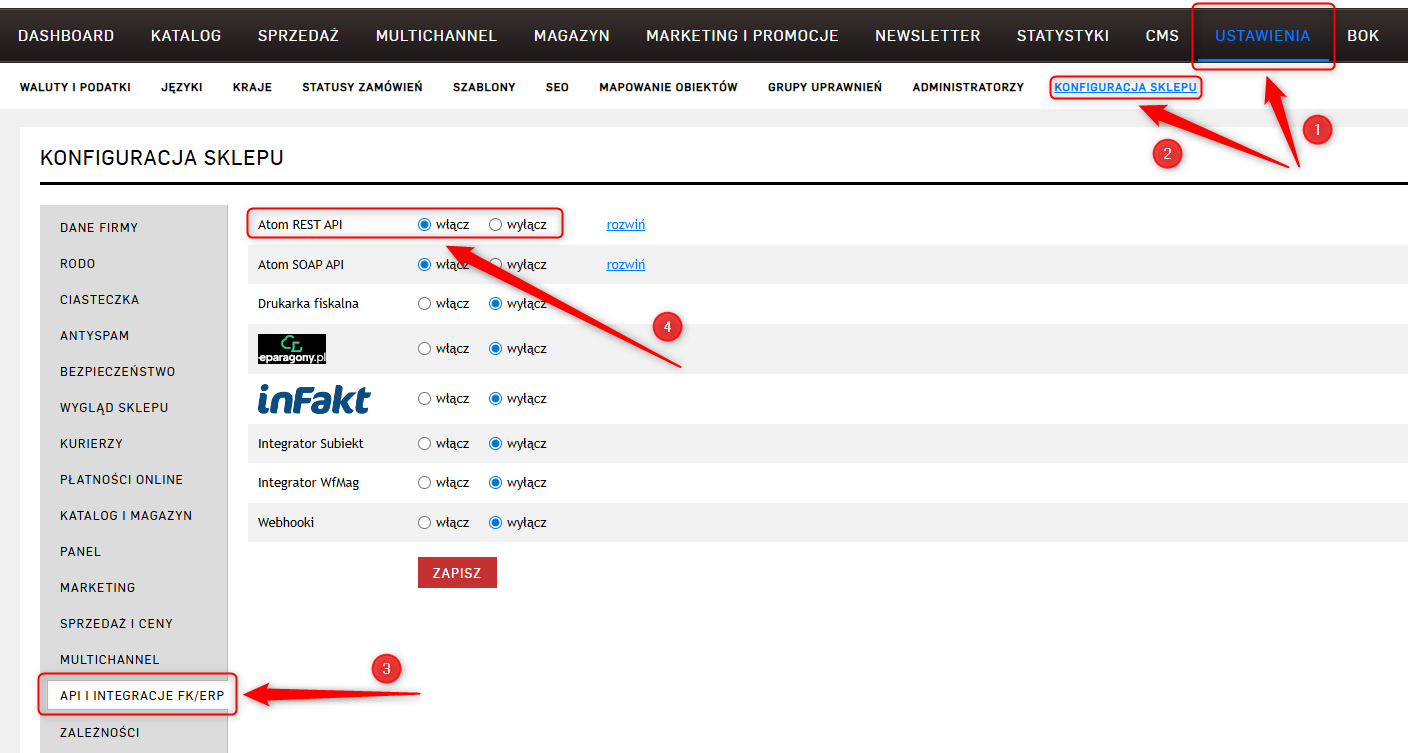This screenshot has height=753, width=1408.
Task: Select the Ustawienia top menu
Action: point(1262,36)
